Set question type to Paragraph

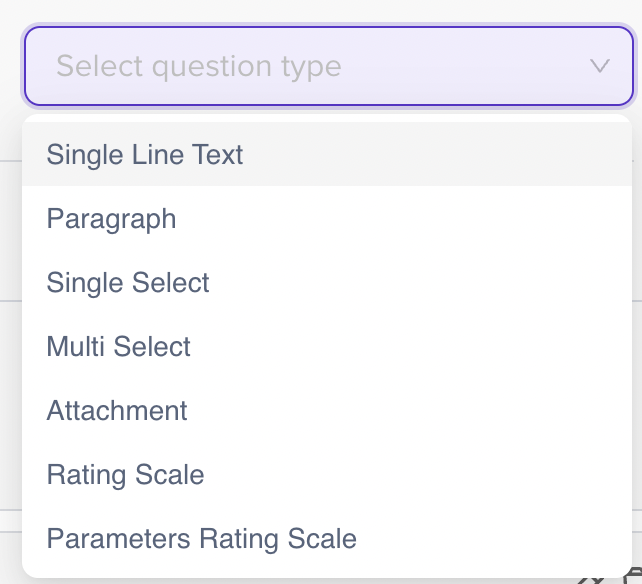point(111,219)
